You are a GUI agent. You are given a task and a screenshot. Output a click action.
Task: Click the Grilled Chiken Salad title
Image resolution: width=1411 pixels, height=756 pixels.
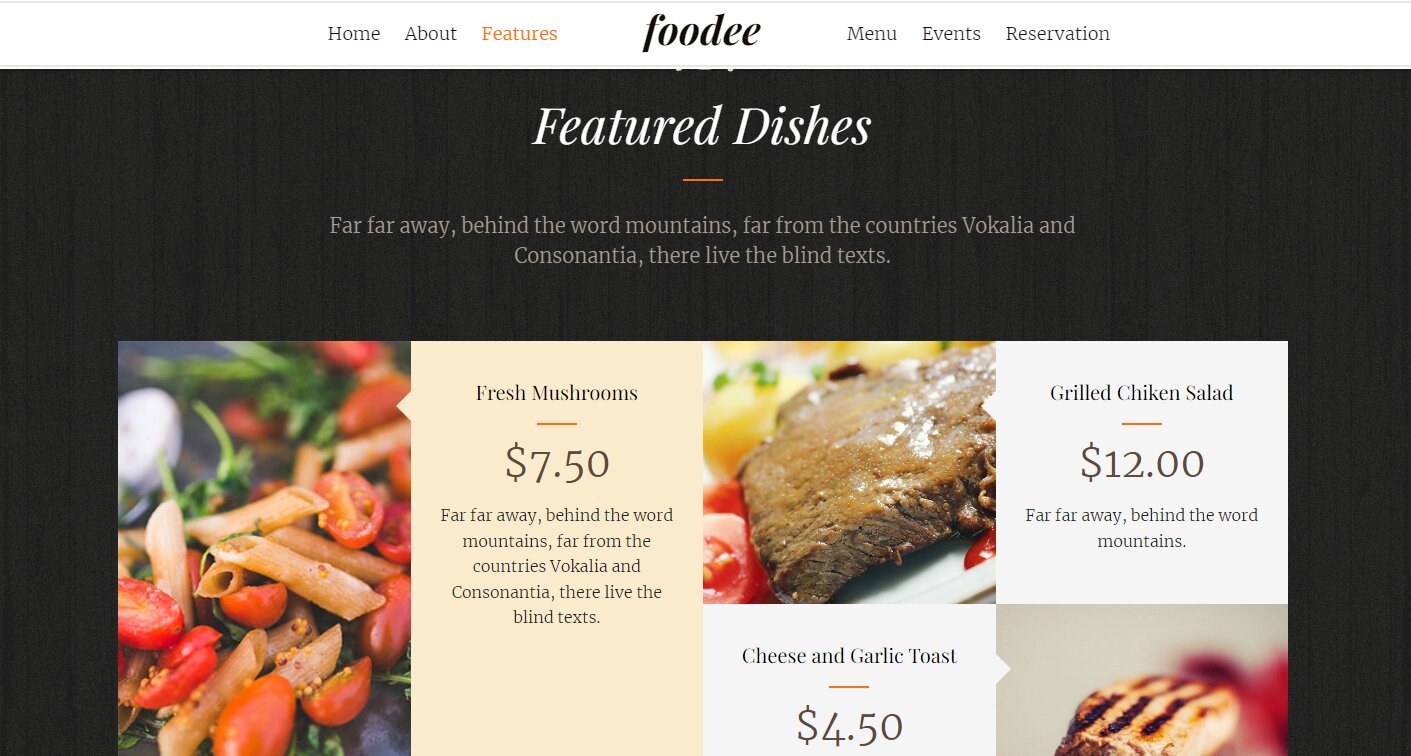tap(1142, 393)
